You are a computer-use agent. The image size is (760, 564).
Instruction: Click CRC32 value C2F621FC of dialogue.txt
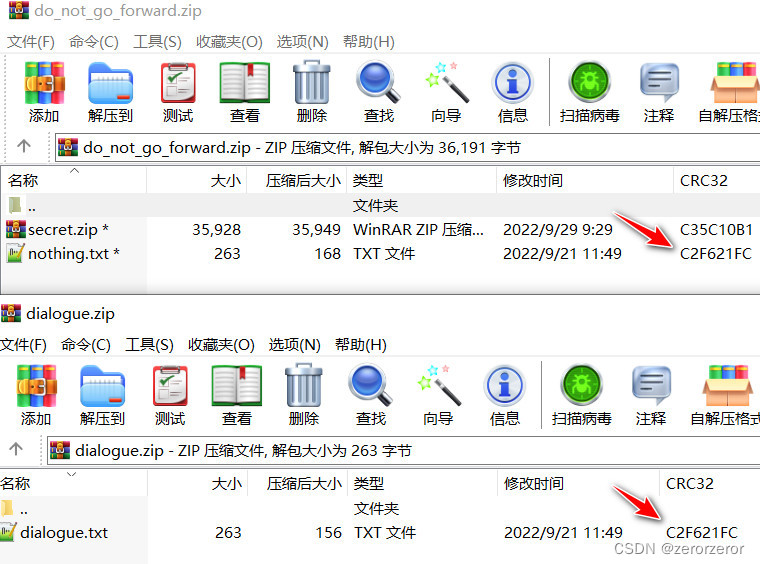(x=702, y=533)
